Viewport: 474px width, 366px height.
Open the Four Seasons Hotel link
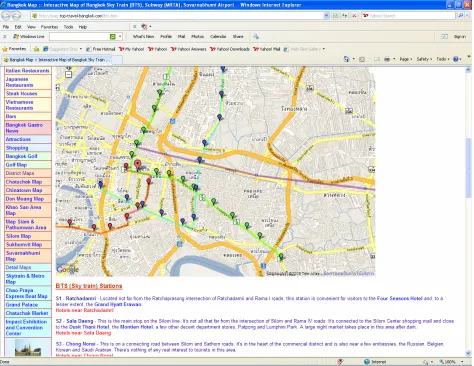click(399, 298)
